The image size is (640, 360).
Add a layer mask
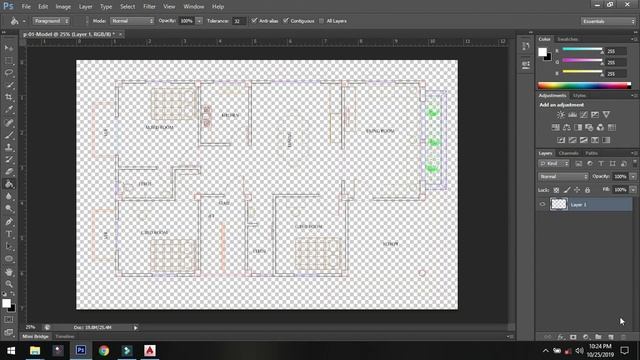[x=573, y=337]
